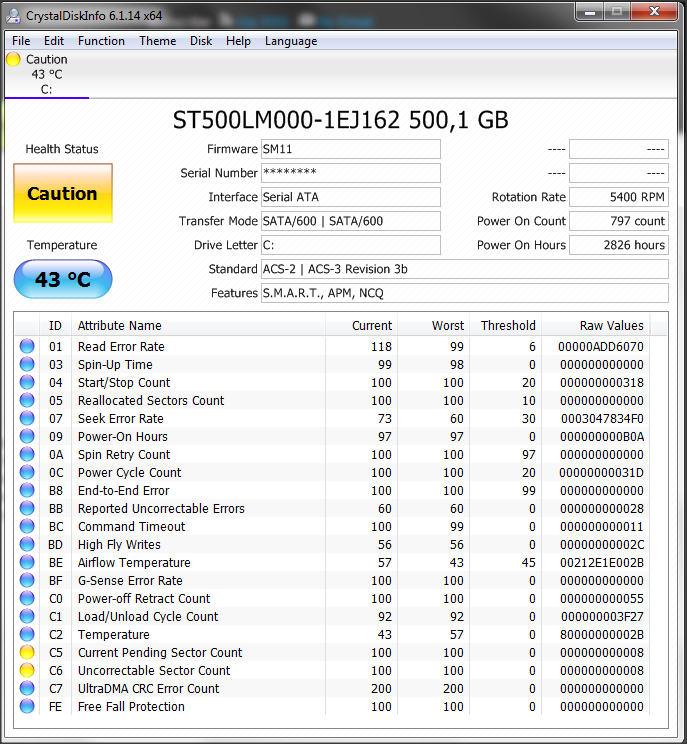Click status icon of Reallocated Sectors Count
This screenshot has height=744, width=687.
pos(27,400)
